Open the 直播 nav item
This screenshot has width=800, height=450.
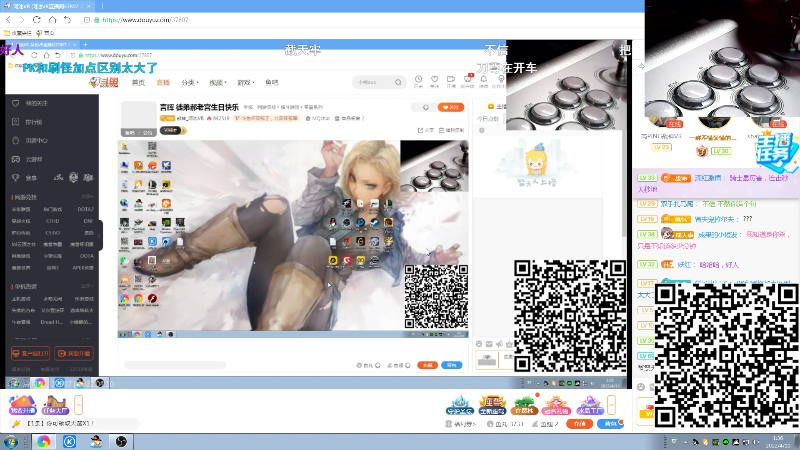click(163, 82)
